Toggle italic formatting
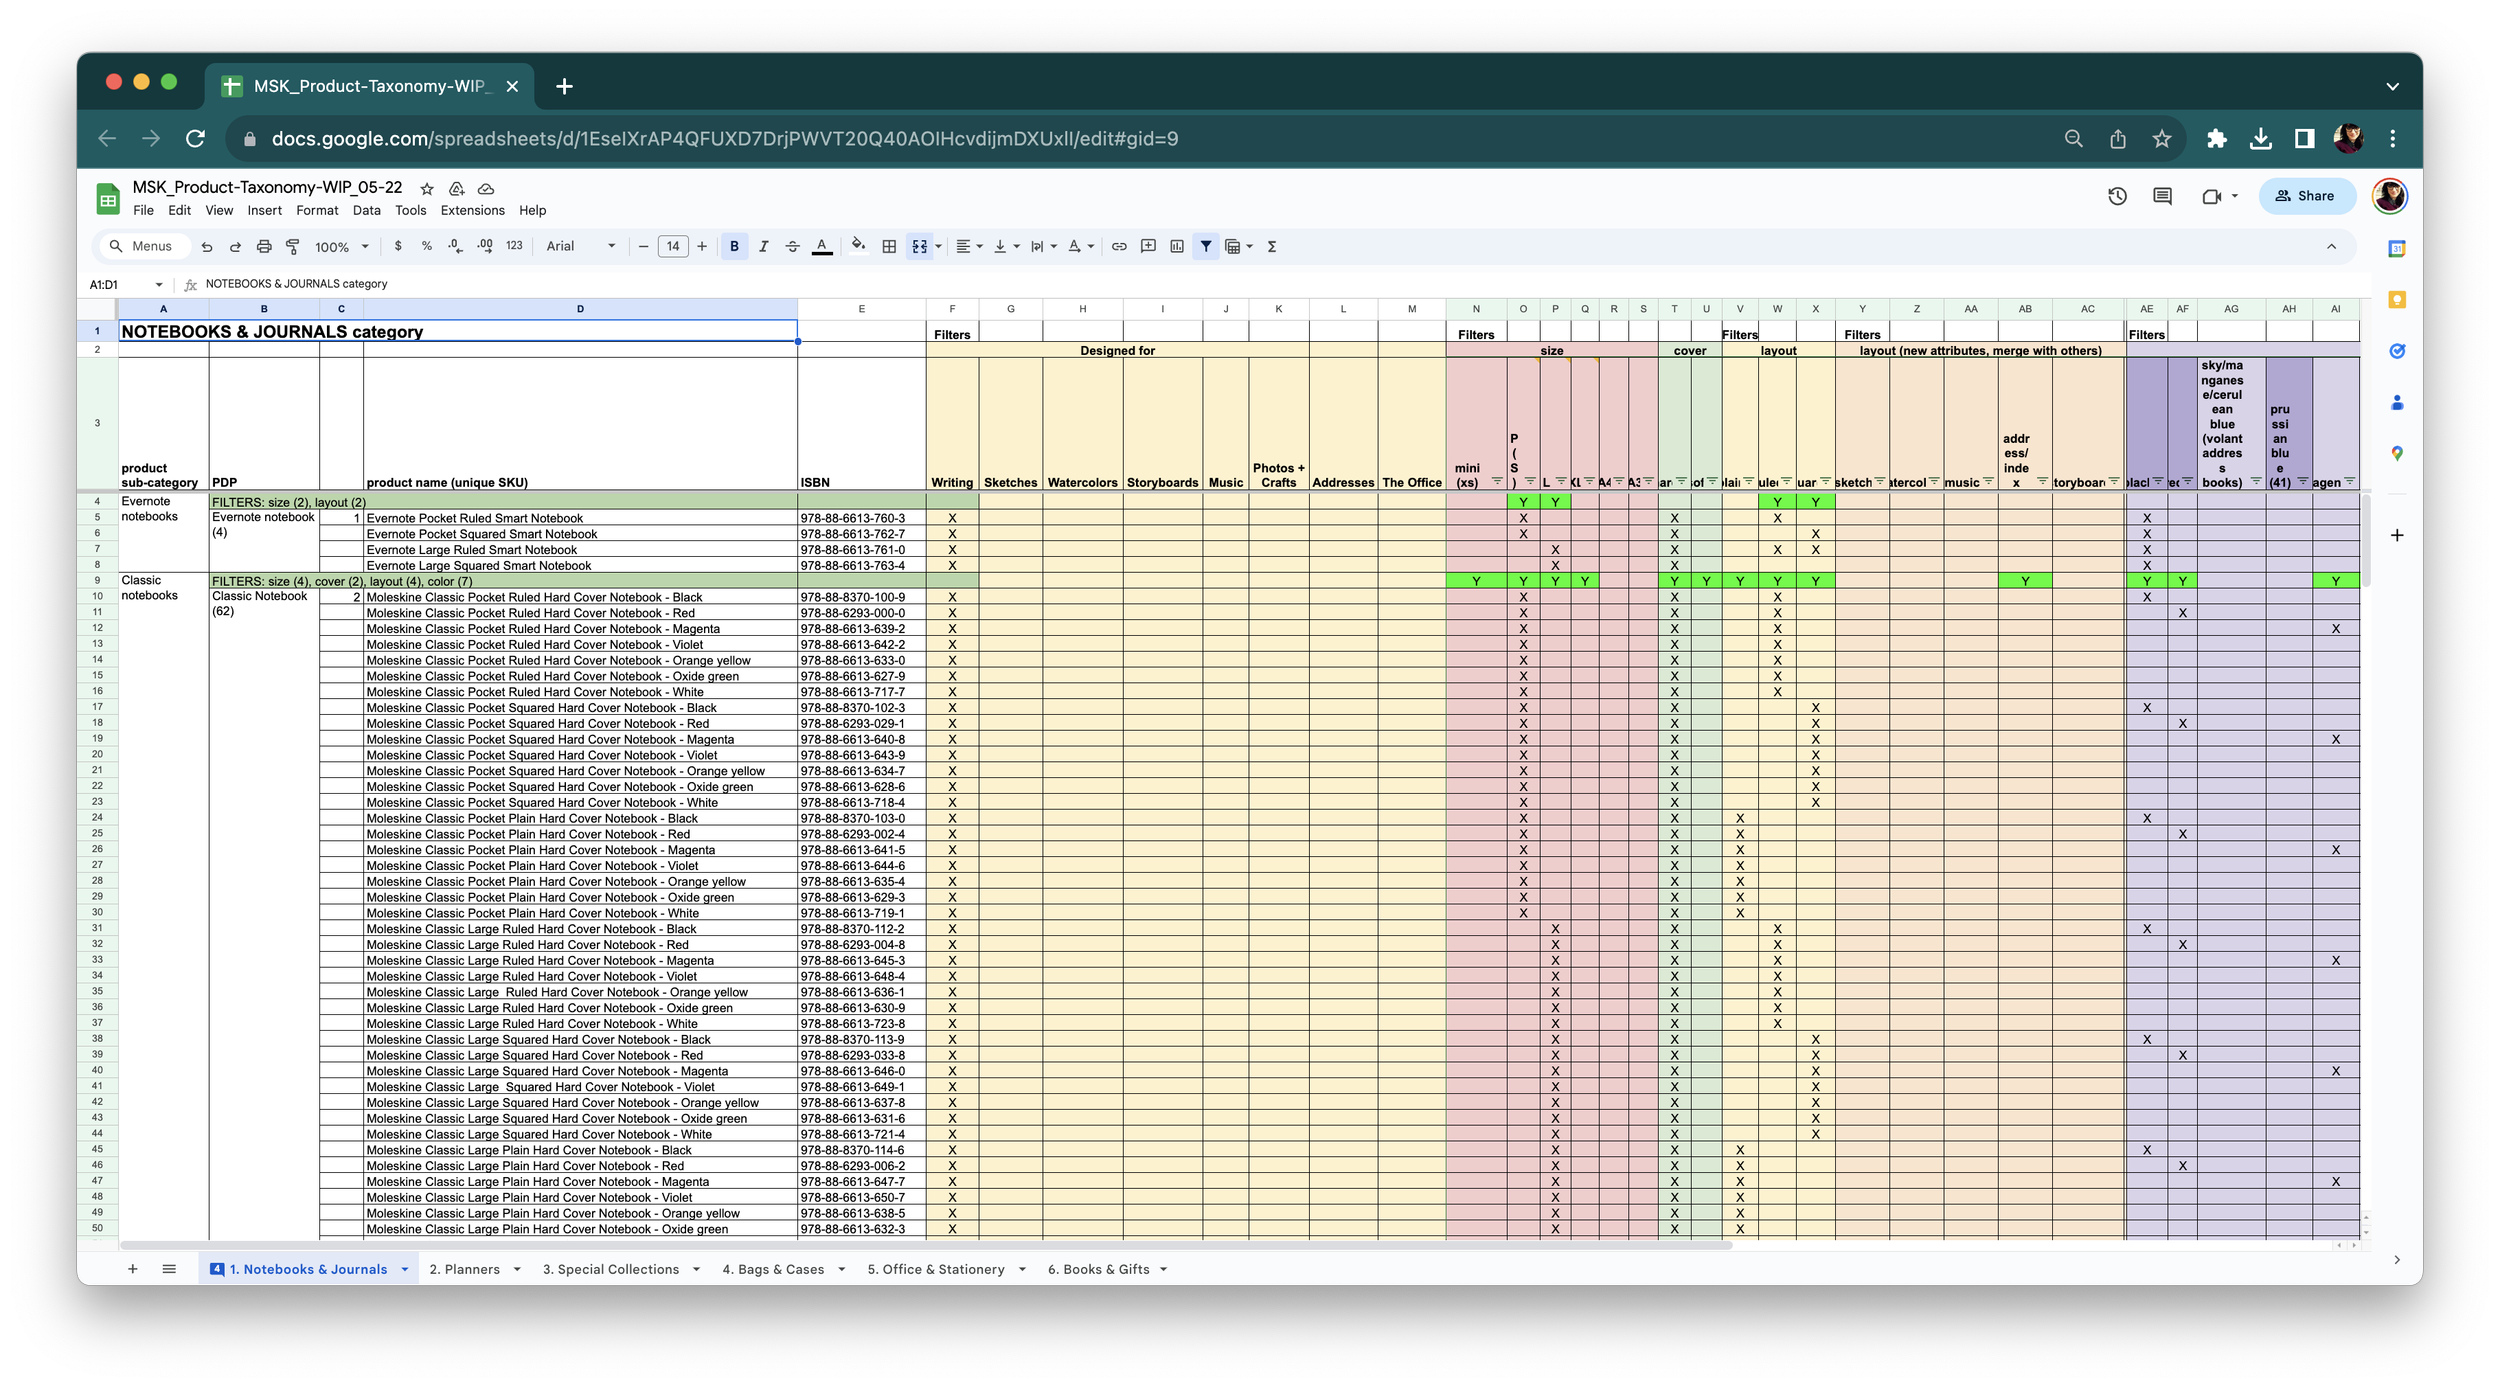2500x1387 pixels. (763, 246)
